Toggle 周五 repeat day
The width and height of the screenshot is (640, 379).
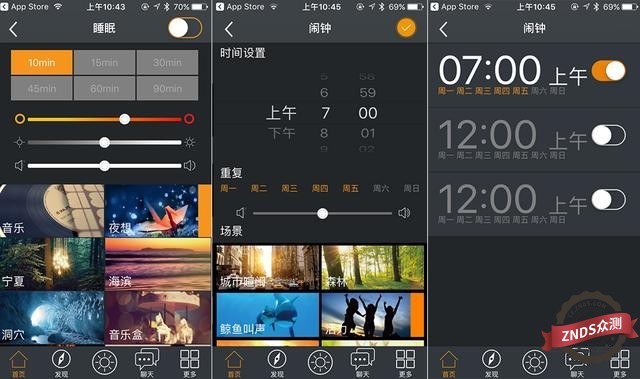351,188
